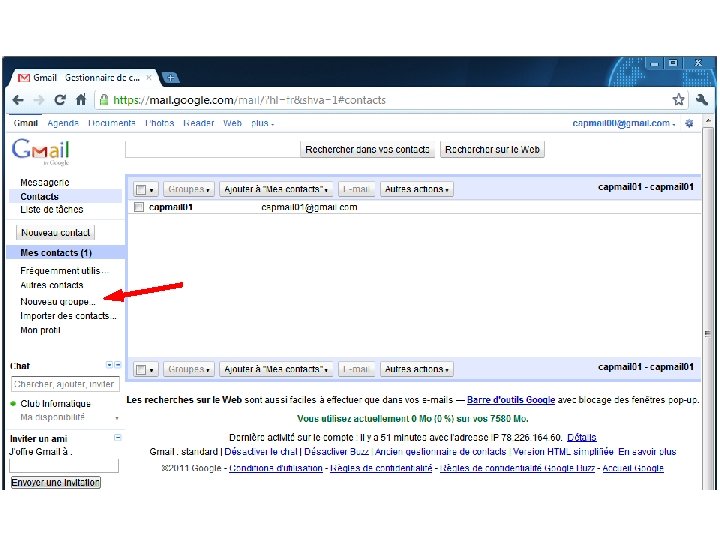The width and height of the screenshot is (720, 540).
Task: Open bottom Autres actions dropdown
Action: pos(416,369)
